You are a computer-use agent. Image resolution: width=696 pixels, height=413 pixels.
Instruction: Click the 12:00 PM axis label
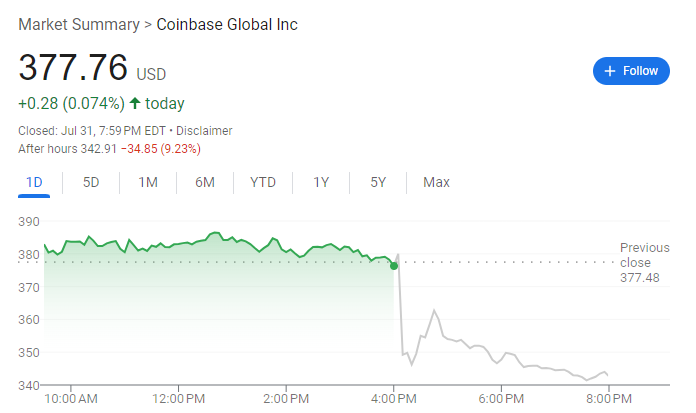point(179,399)
